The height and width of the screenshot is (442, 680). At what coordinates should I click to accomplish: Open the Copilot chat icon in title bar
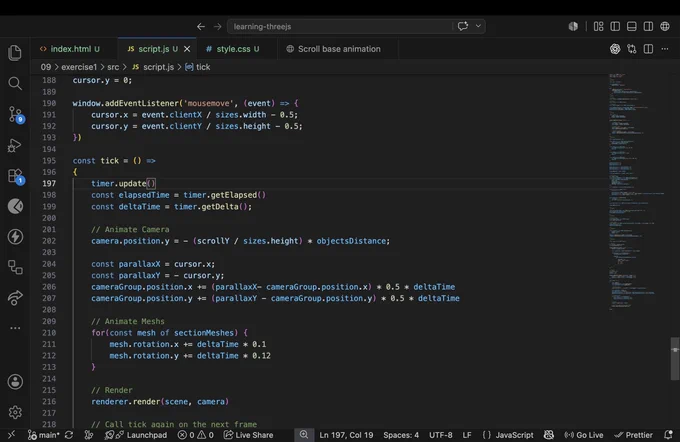click(463, 26)
